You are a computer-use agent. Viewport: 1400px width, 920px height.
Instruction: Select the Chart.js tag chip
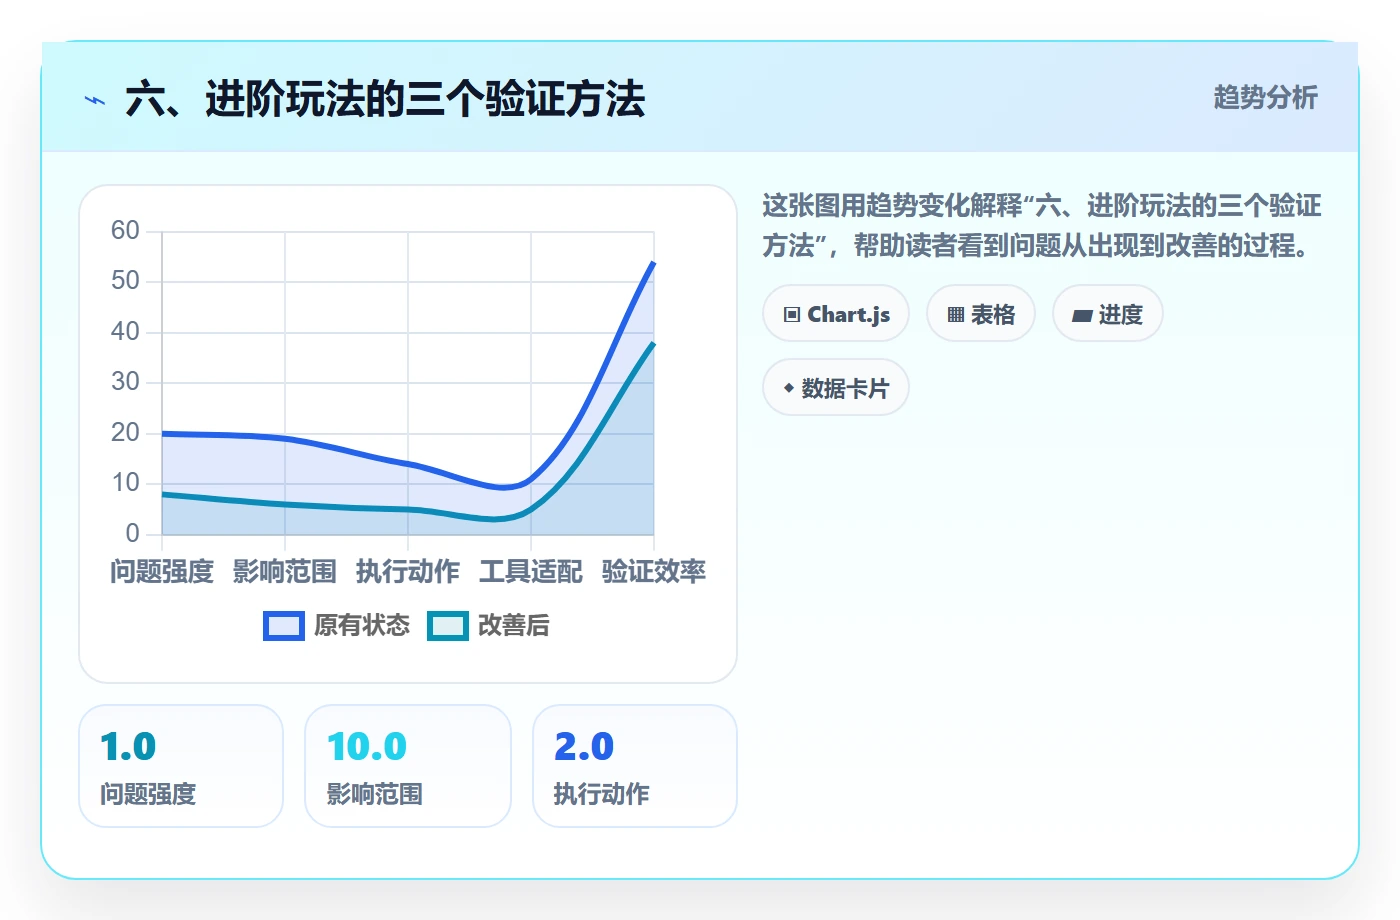point(836,314)
